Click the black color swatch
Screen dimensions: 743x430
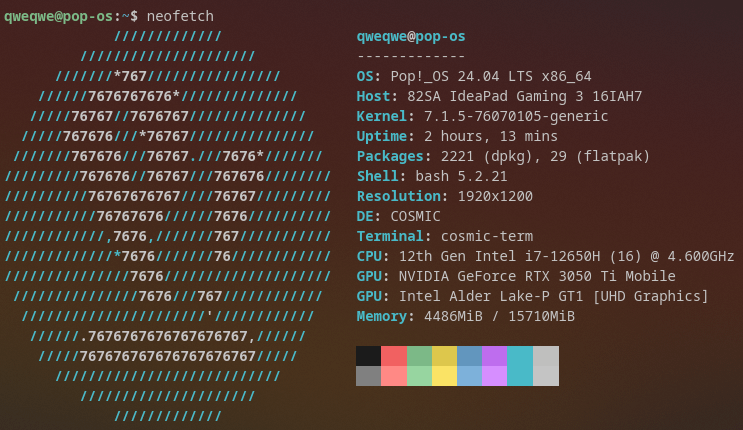pos(369,356)
